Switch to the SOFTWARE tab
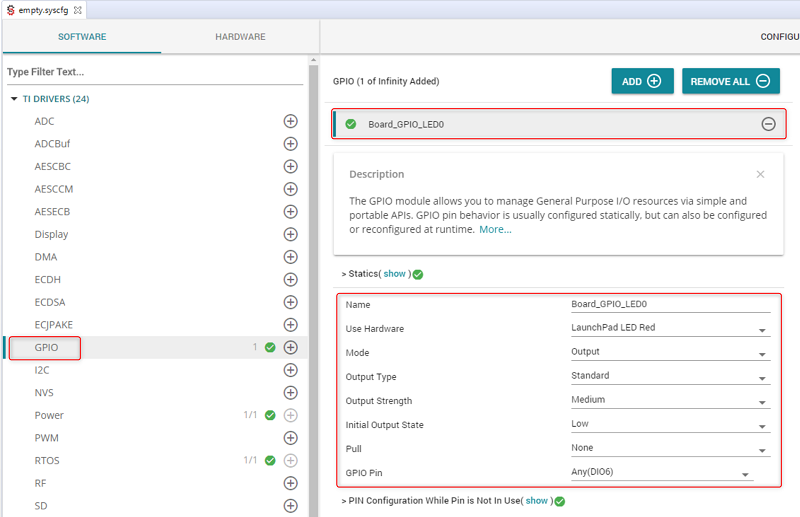Viewport: 800px width, 517px height. click(x=81, y=37)
